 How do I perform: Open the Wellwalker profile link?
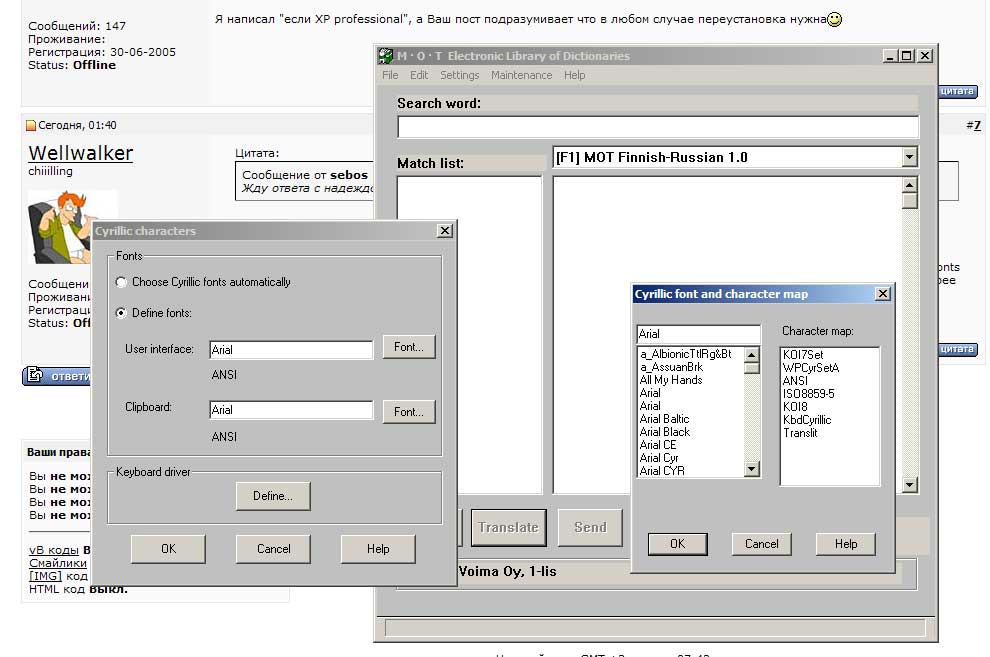point(81,153)
